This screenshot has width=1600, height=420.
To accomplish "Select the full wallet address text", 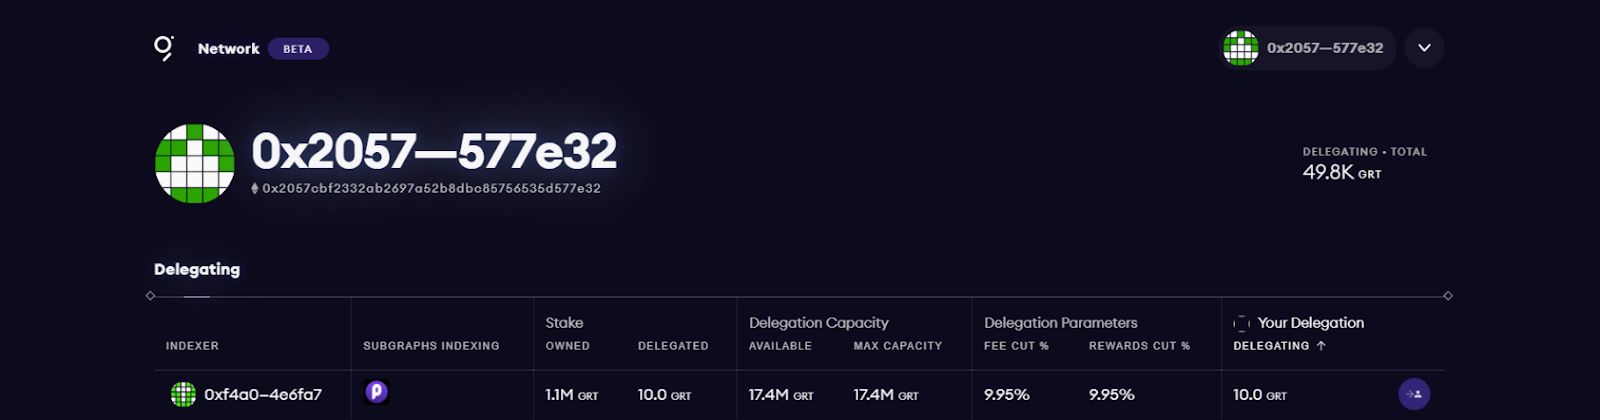I will pyautogui.click(x=431, y=188).
